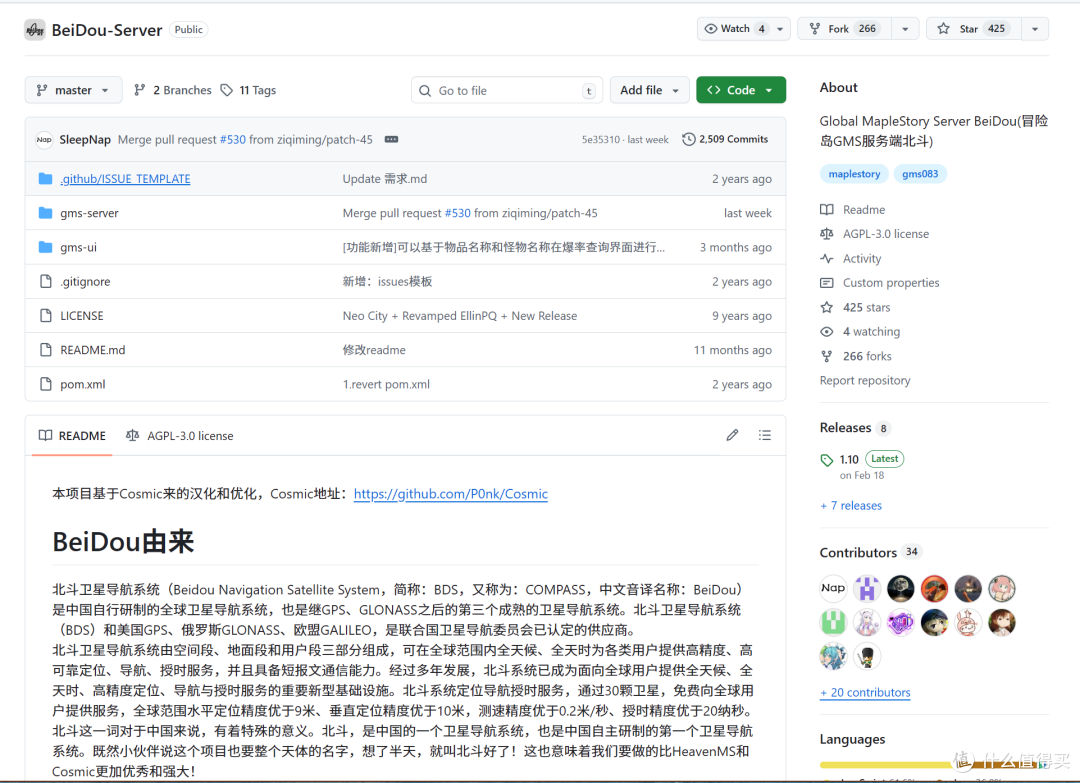Viewport: 1080px width, 783px height.
Task: Click the 5e35310 commit hash
Action: click(x=601, y=140)
